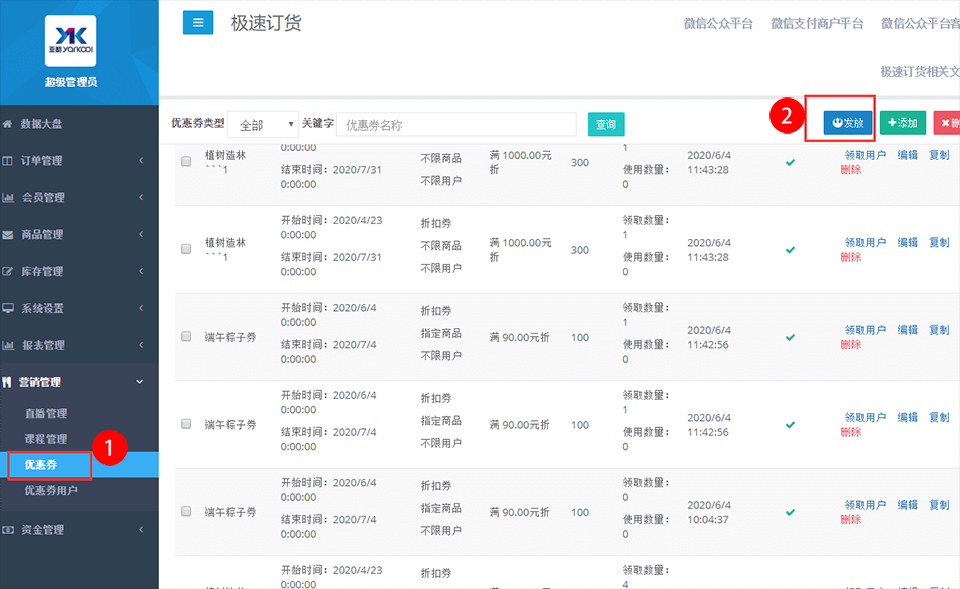Open the 微信公众平台 link
The height and width of the screenshot is (589, 960).
(x=718, y=23)
